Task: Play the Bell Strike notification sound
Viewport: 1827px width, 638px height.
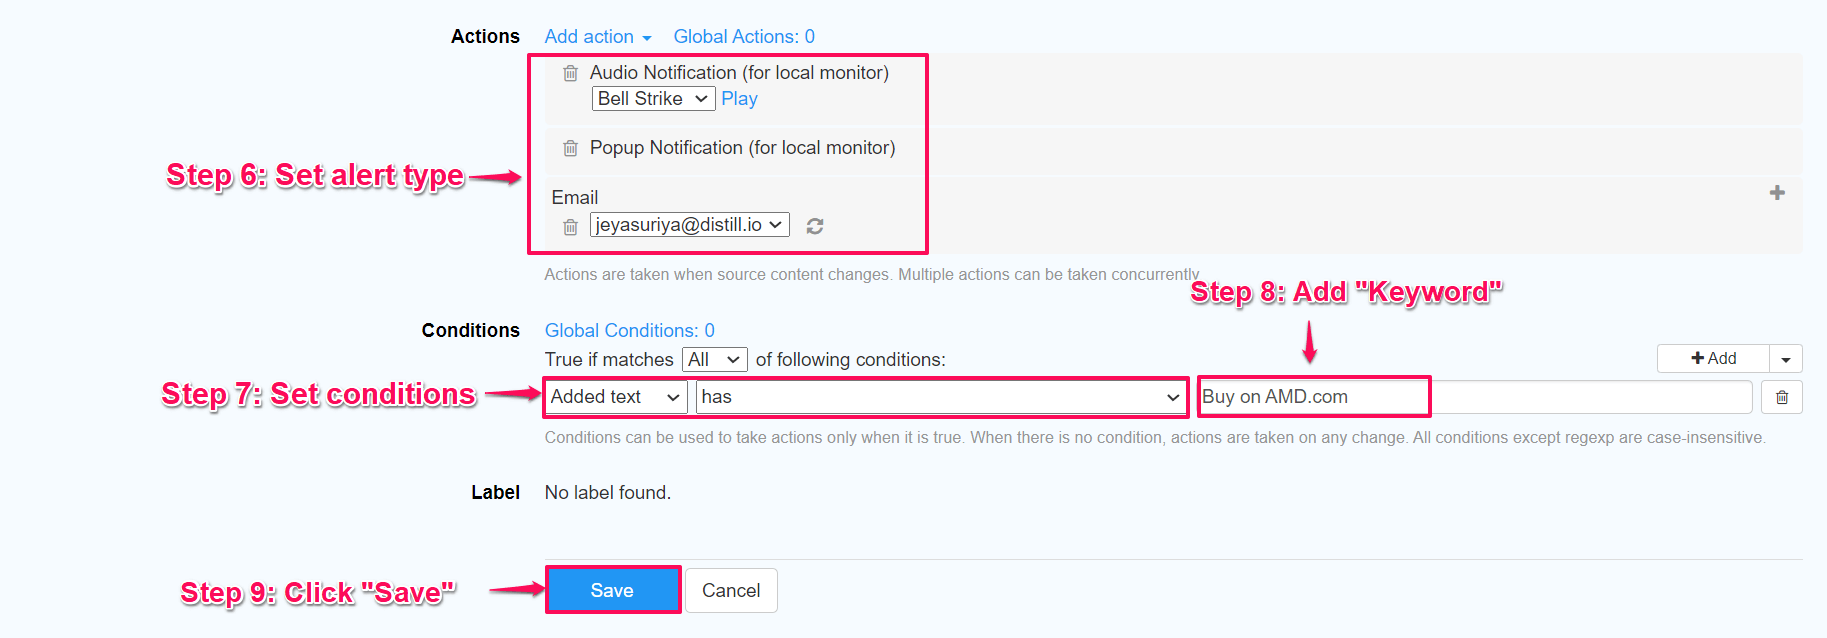Action: 739,98
